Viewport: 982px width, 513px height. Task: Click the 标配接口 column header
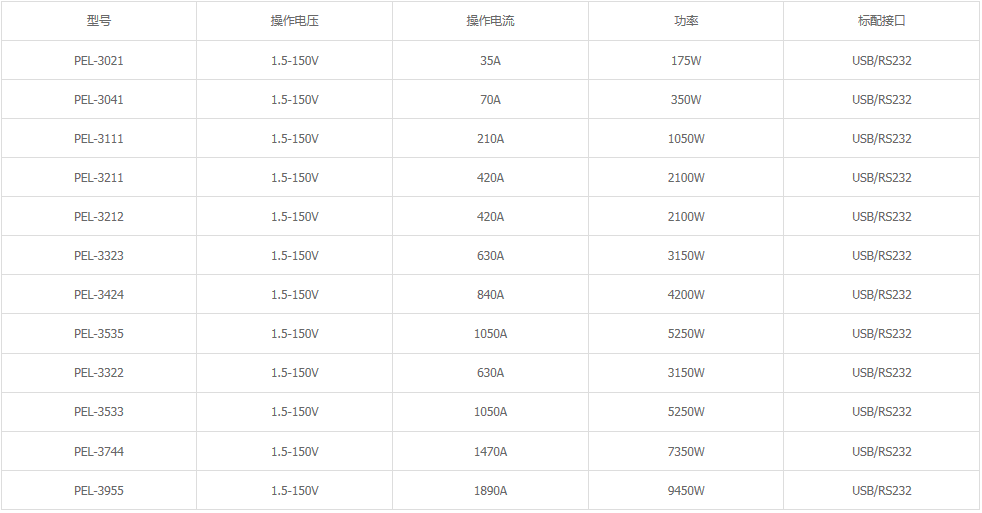click(881, 21)
